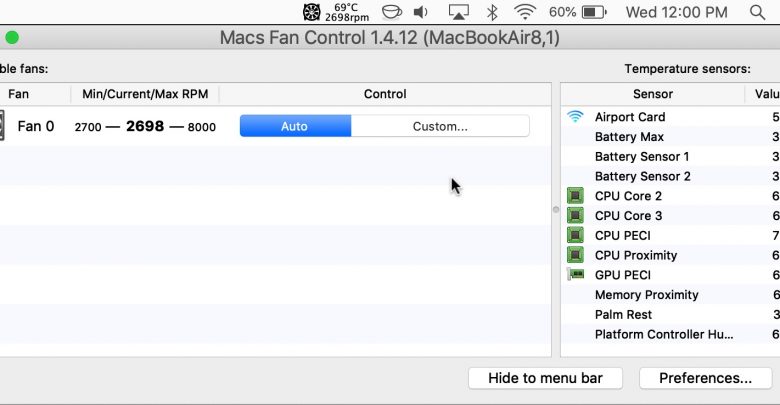Click the CPU PECI chip icon
Screen dimensions: 780x405
pyautogui.click(x=576, y=235)
